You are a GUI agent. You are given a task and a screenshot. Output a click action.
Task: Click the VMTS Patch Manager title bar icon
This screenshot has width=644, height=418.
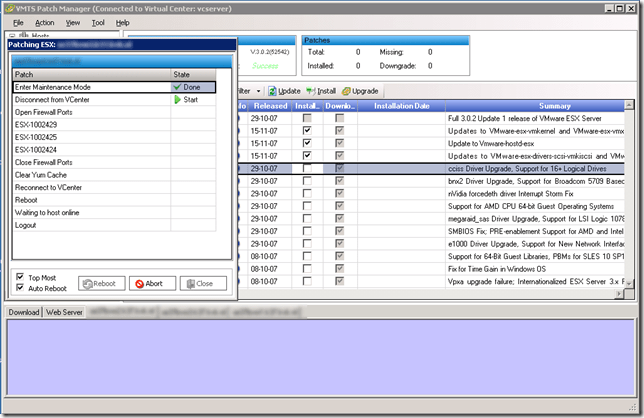[x=9, y=8]
